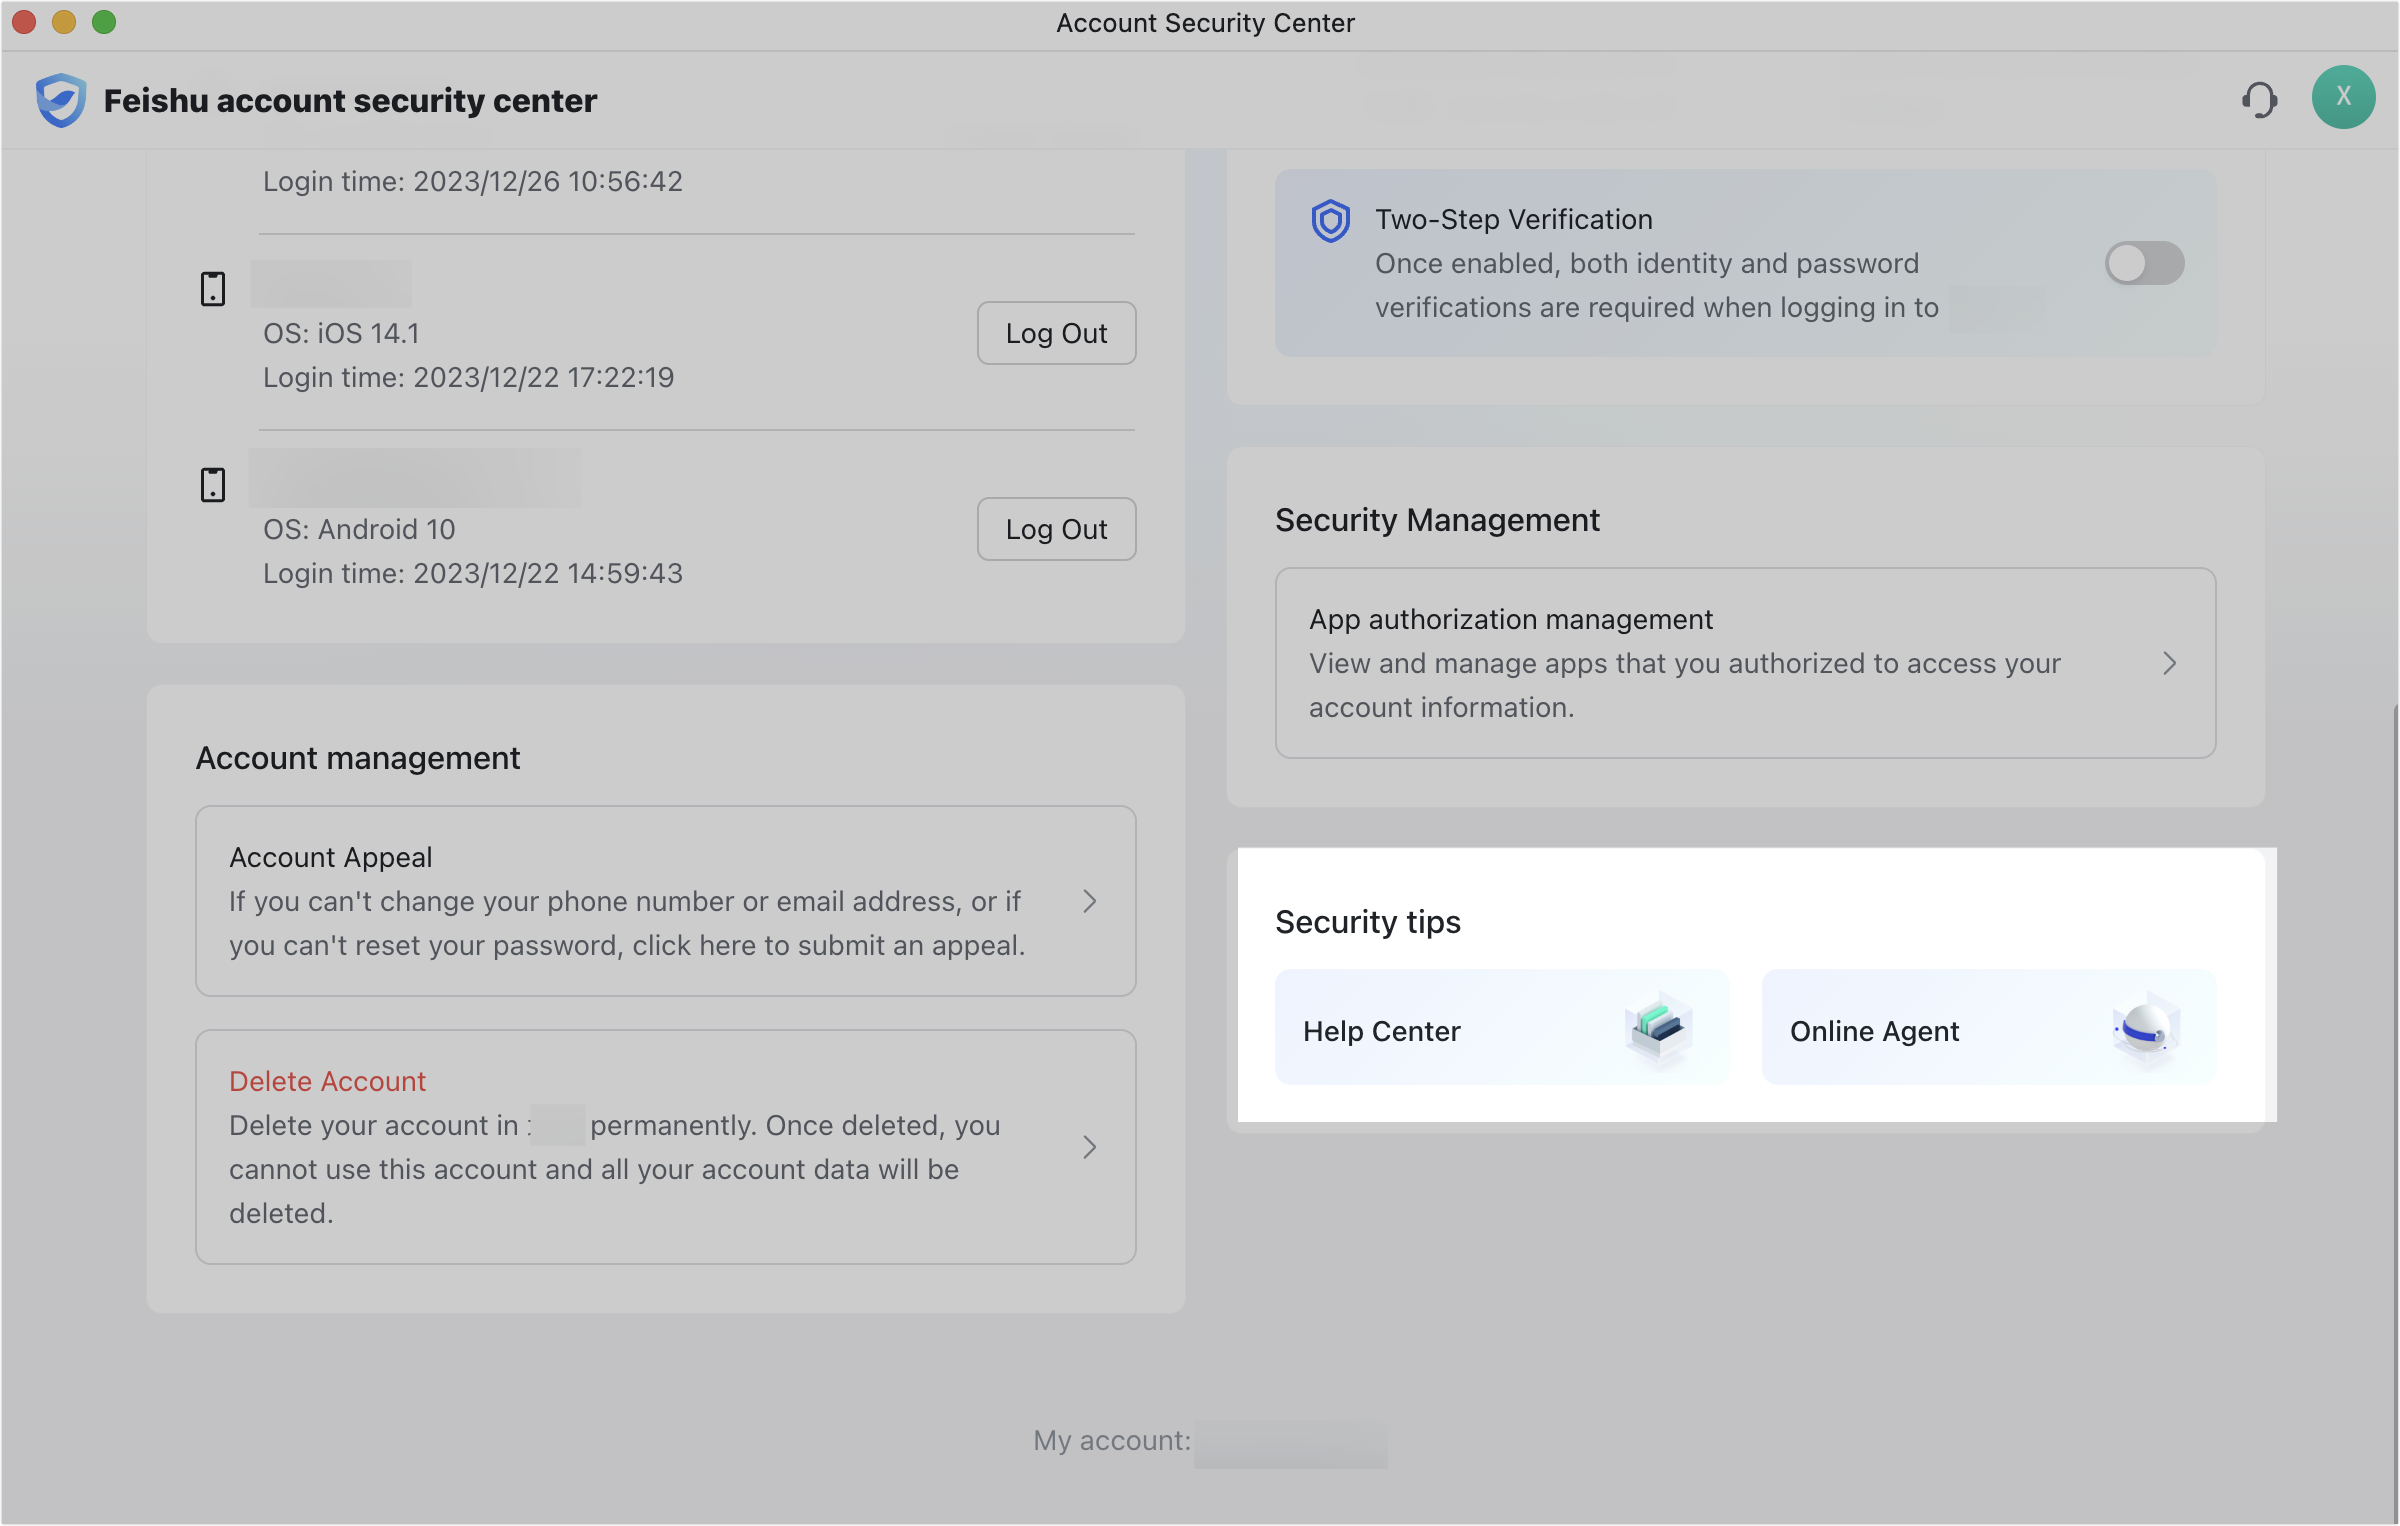Enable the Two-Step Verification toggle
Image resolution: width=2400 pixels, height=1526 pixels.
click(x=2144, y=263)
